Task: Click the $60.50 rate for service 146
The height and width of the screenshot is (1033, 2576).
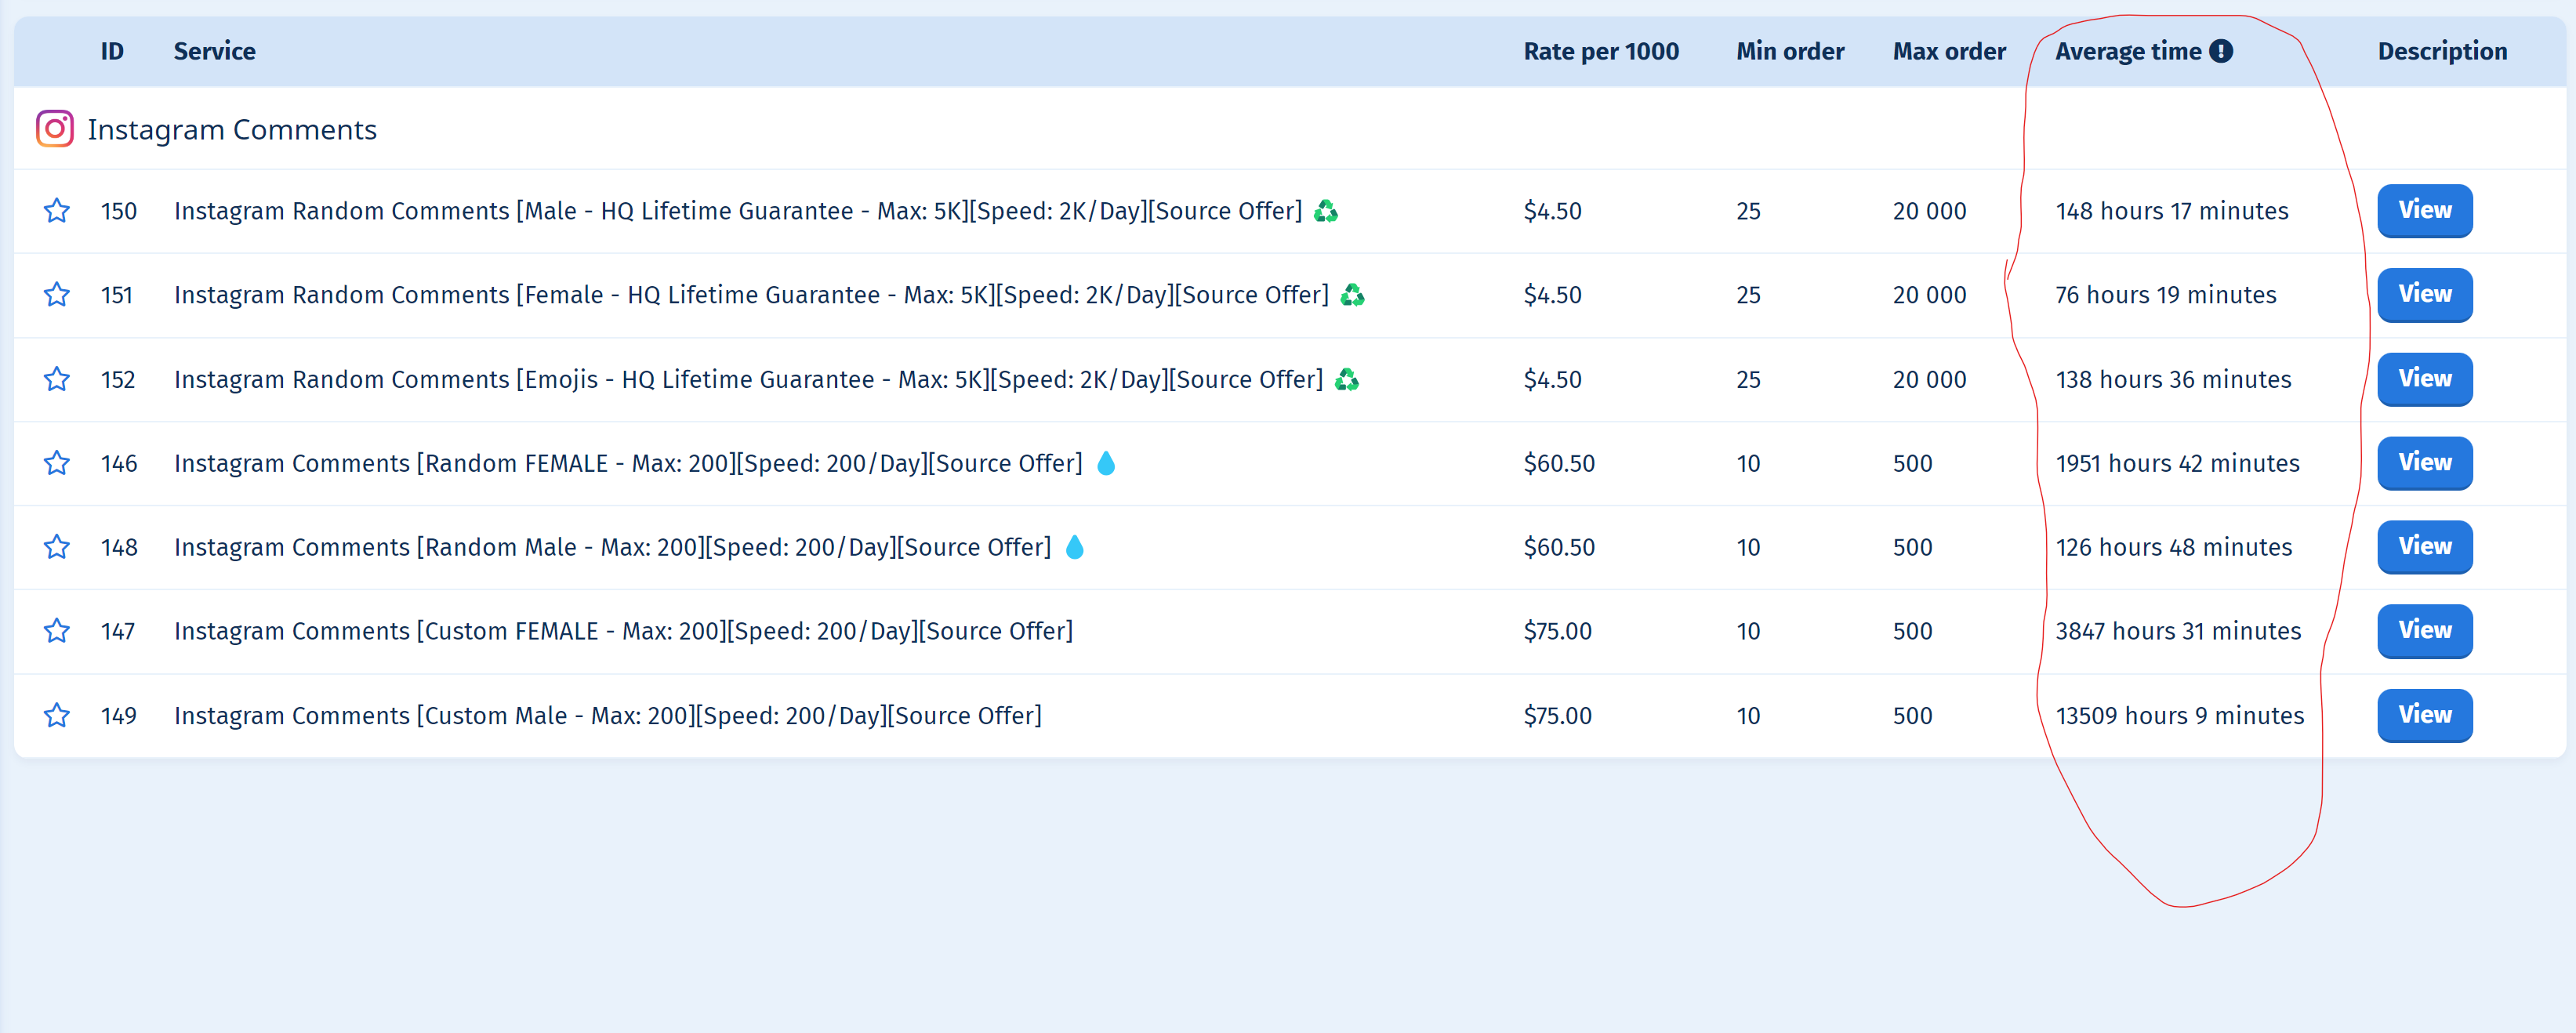Action: click(1559, 463)
